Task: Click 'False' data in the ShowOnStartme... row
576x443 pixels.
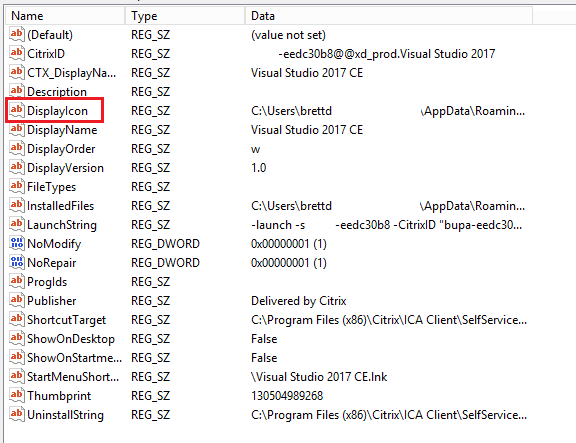Action: pos(264,358)
